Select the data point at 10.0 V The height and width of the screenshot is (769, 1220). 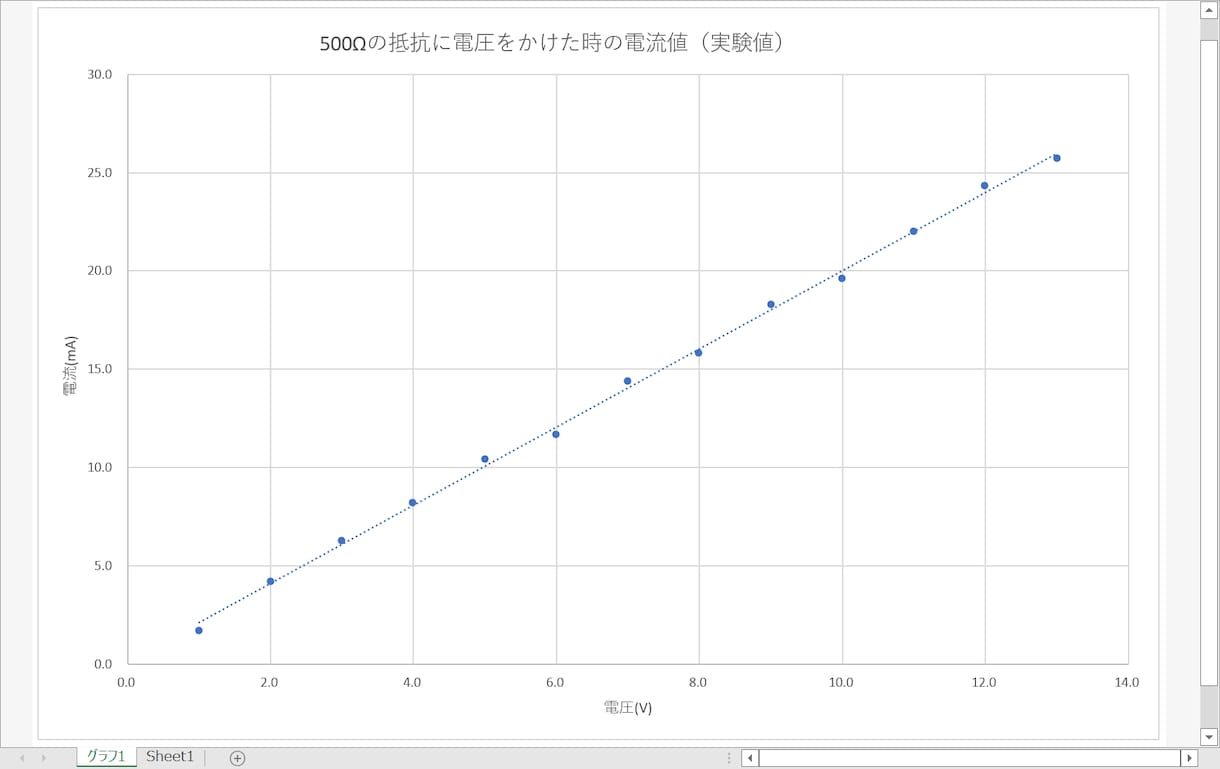842,278
